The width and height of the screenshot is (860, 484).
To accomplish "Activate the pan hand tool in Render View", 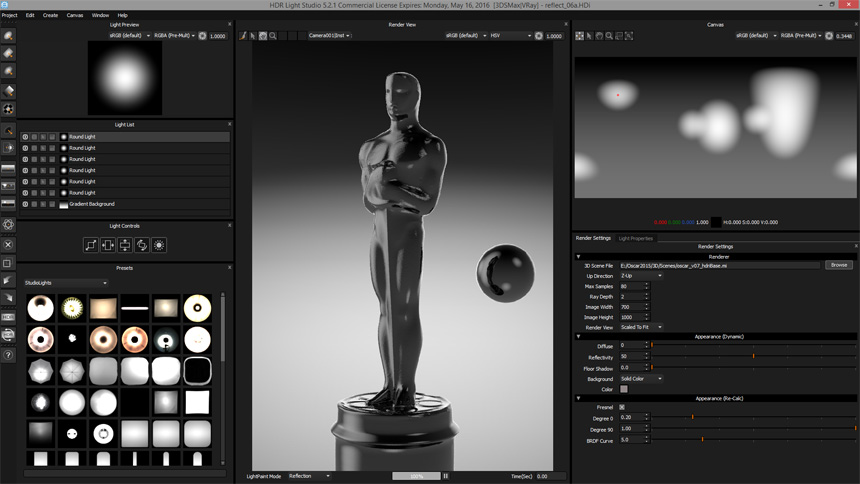I will 263,36.
